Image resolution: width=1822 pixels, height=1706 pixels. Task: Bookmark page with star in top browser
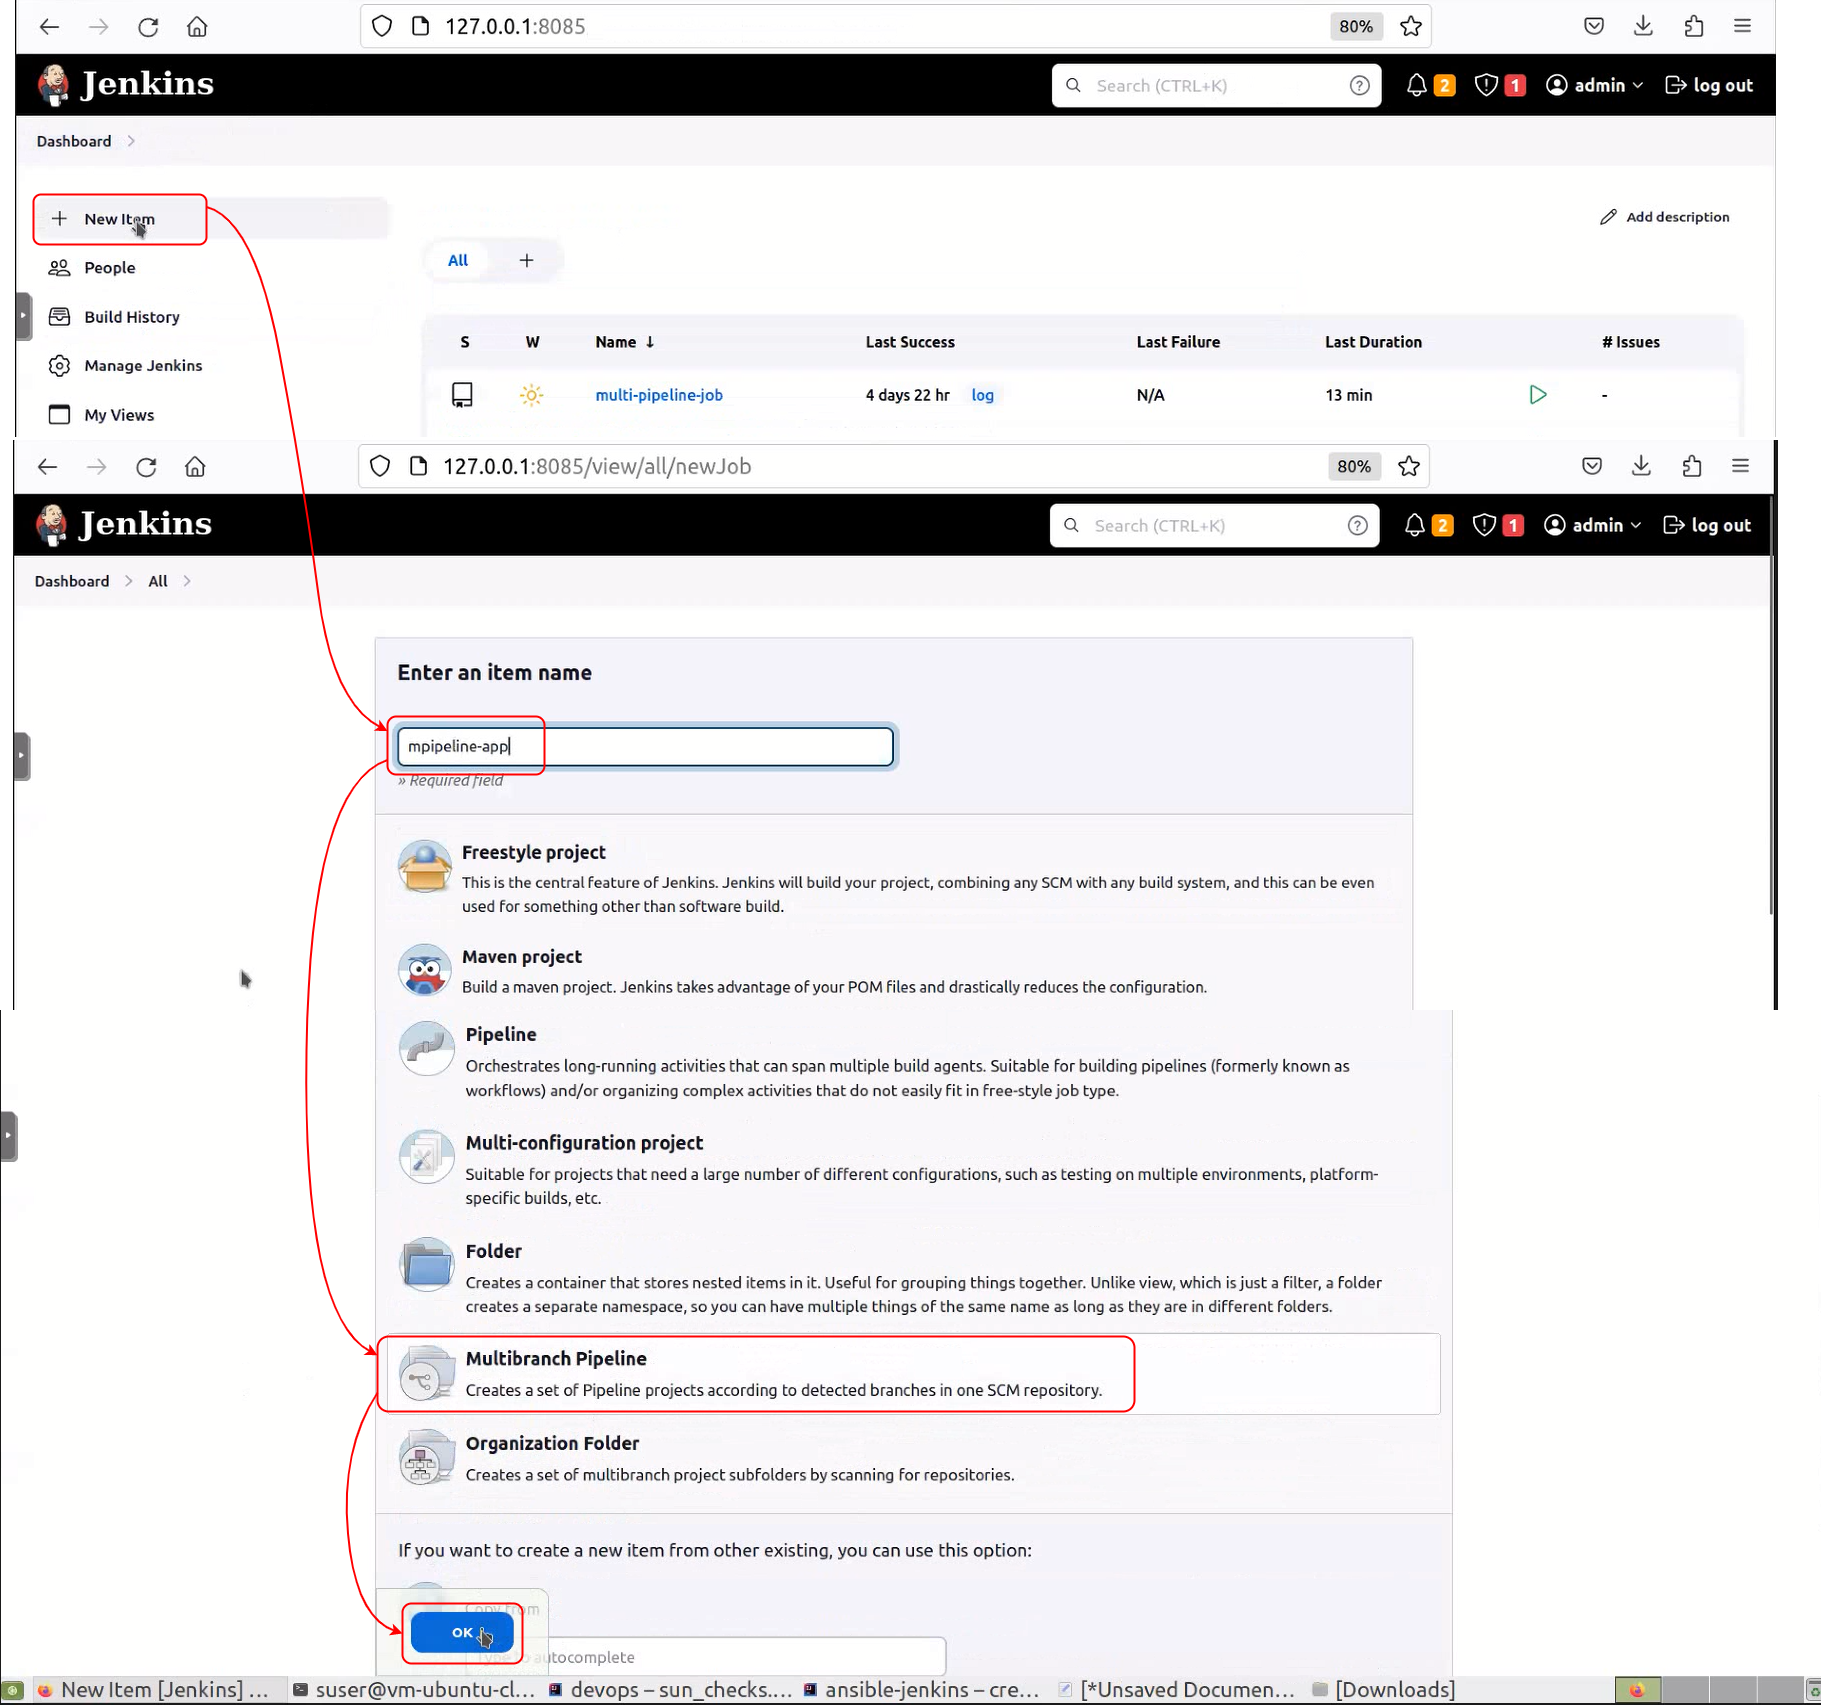[x=1410, y=27]
